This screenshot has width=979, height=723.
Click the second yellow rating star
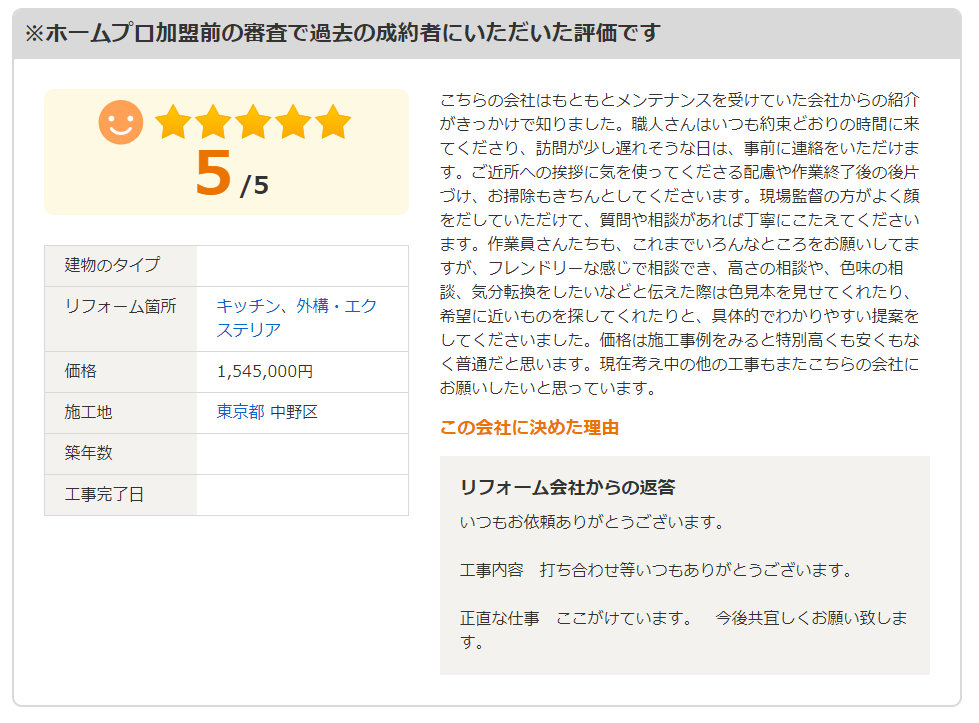(x=213, y=122)
